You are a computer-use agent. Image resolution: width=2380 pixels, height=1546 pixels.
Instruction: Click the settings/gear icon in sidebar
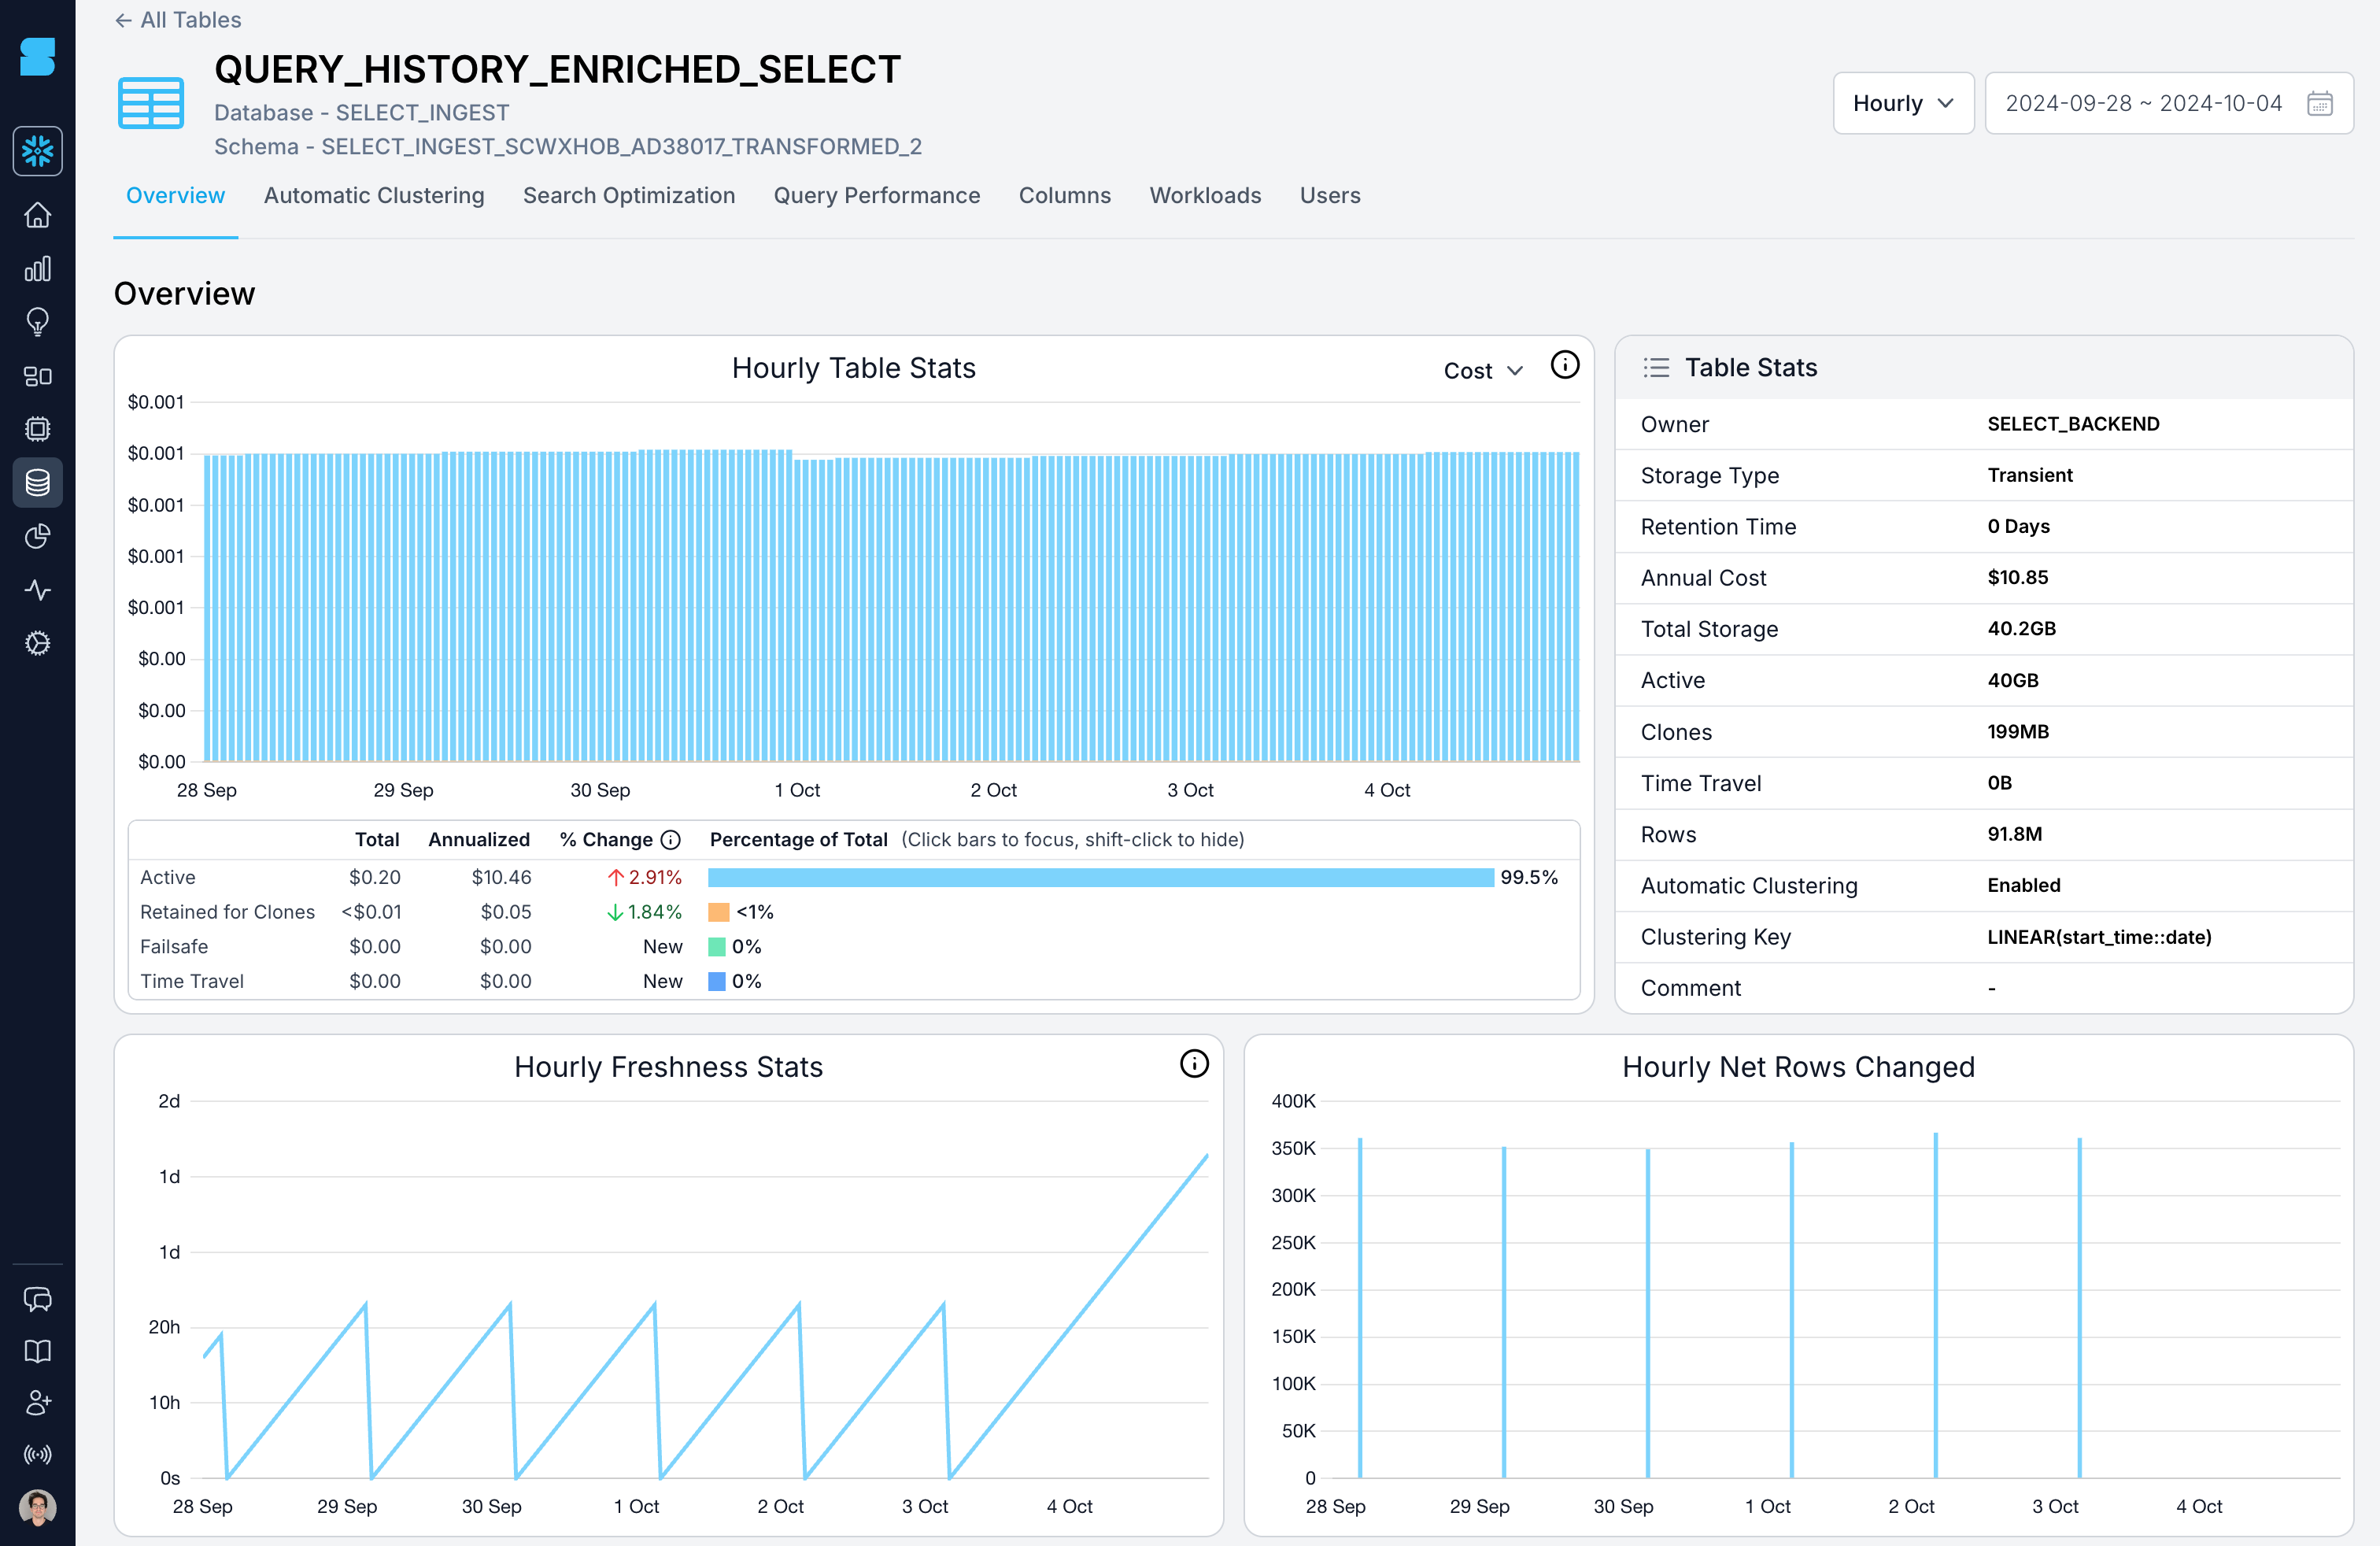click(x=38, y=642)
